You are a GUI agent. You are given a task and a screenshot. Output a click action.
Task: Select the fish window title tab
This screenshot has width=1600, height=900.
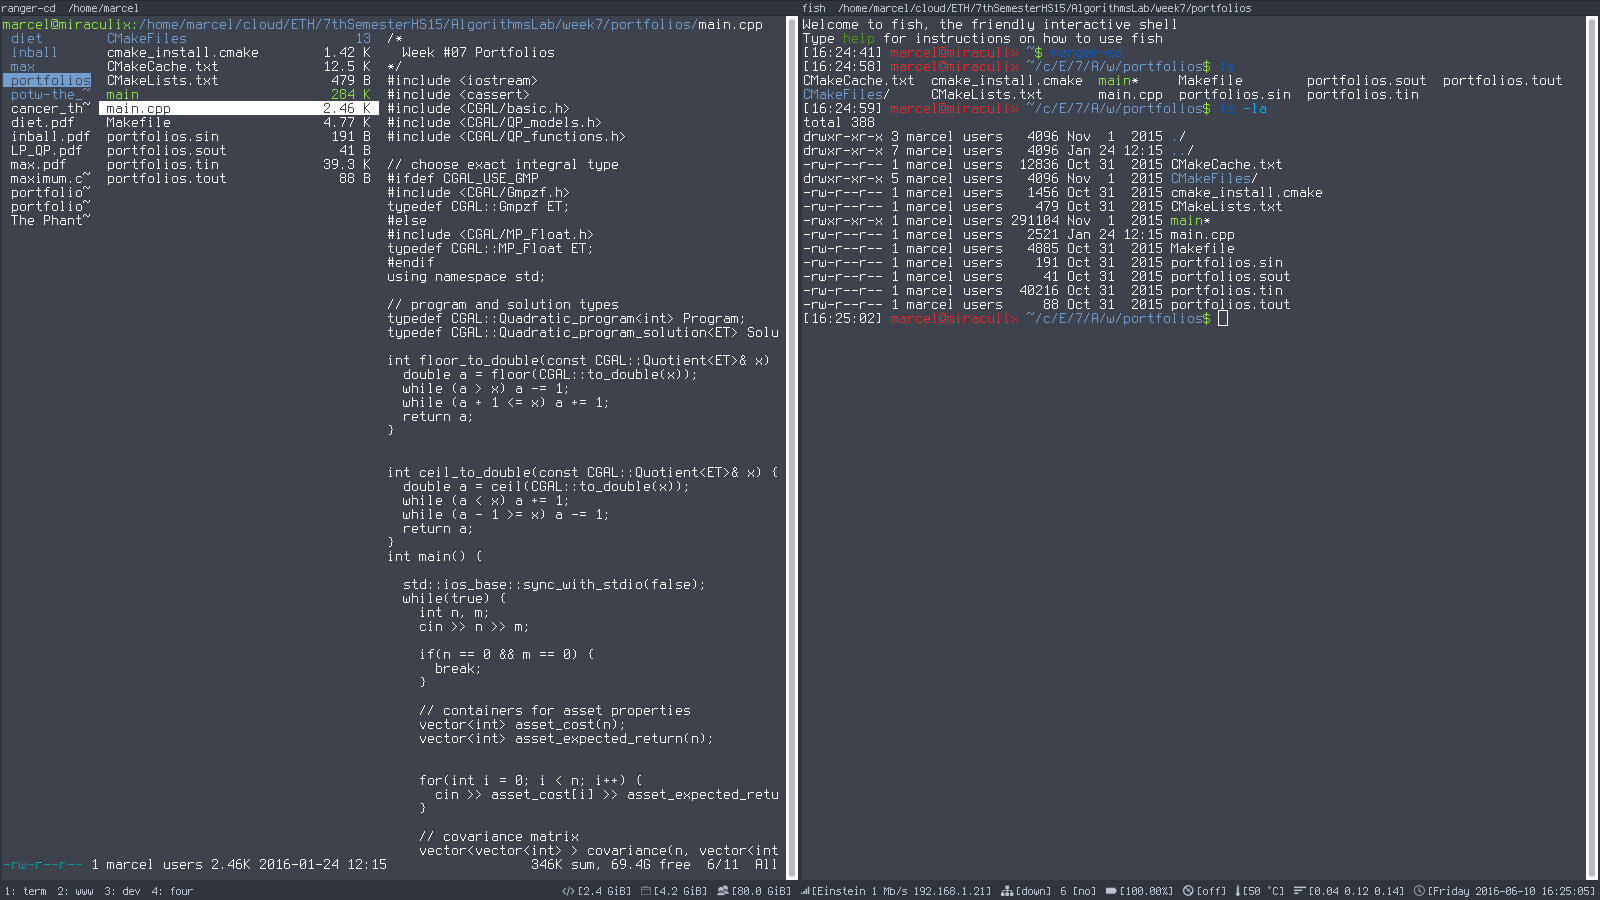pyautogui.click(x=1027, y=8)
